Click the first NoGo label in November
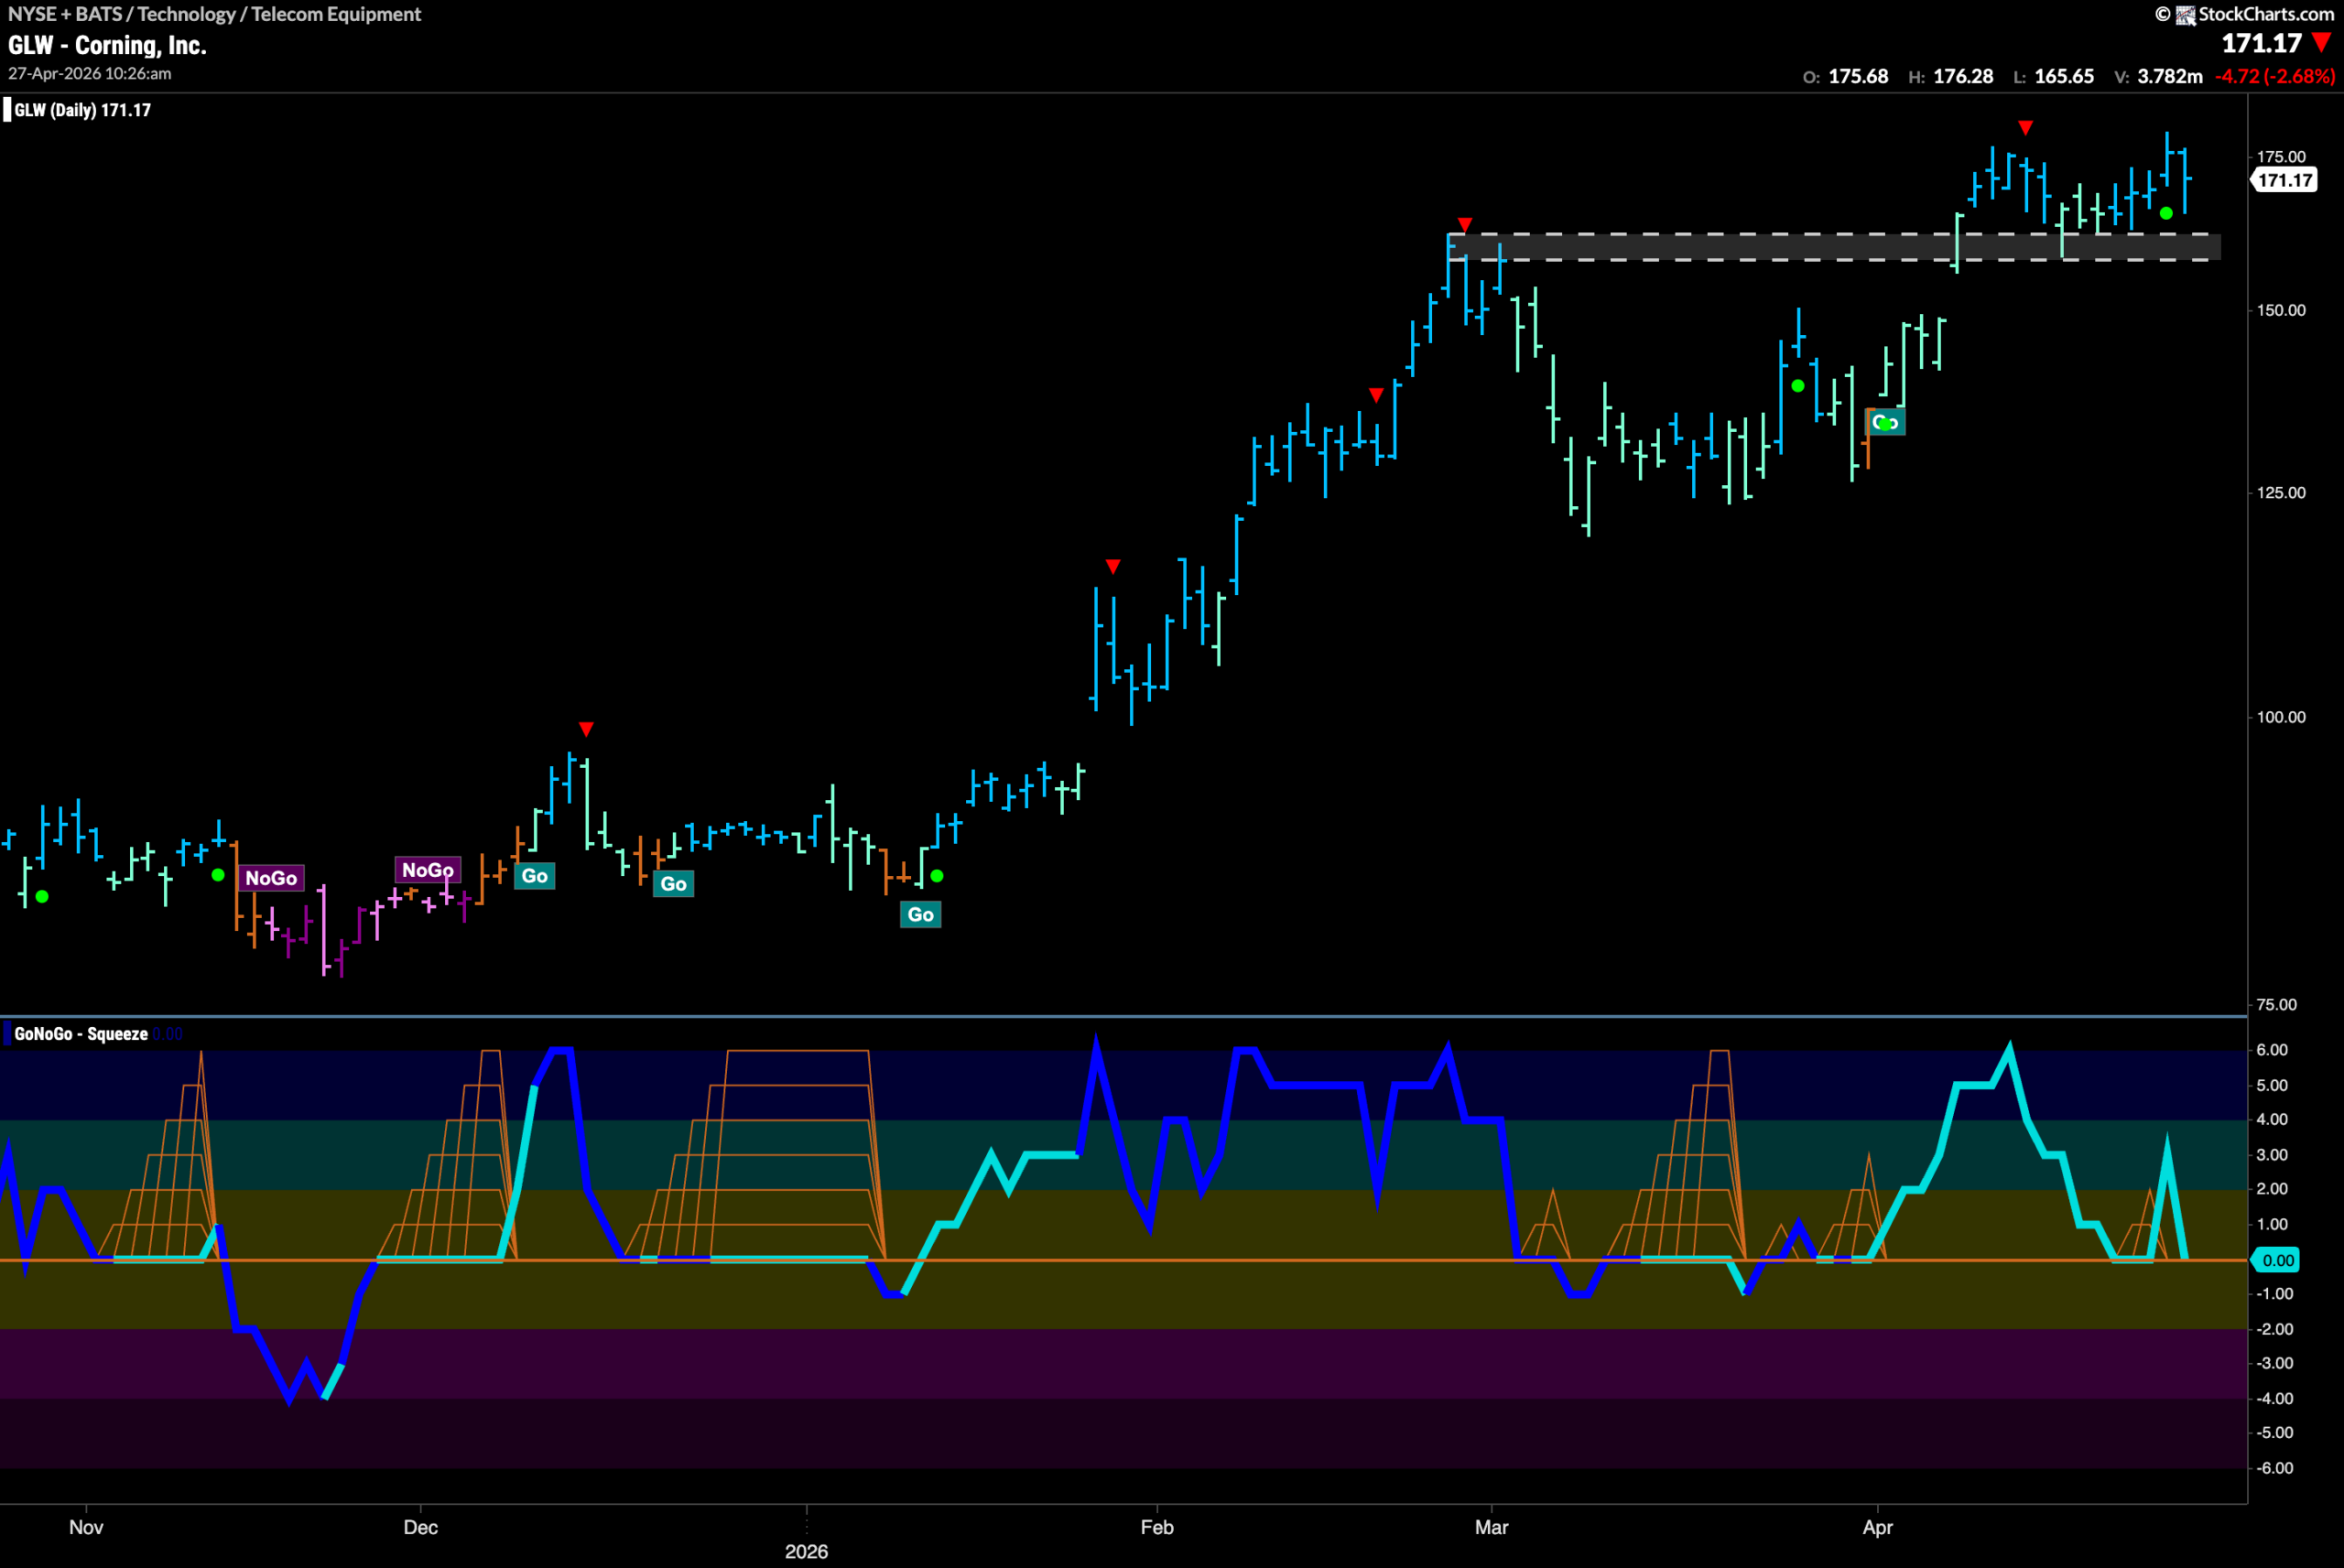 (x=271, y=878)
